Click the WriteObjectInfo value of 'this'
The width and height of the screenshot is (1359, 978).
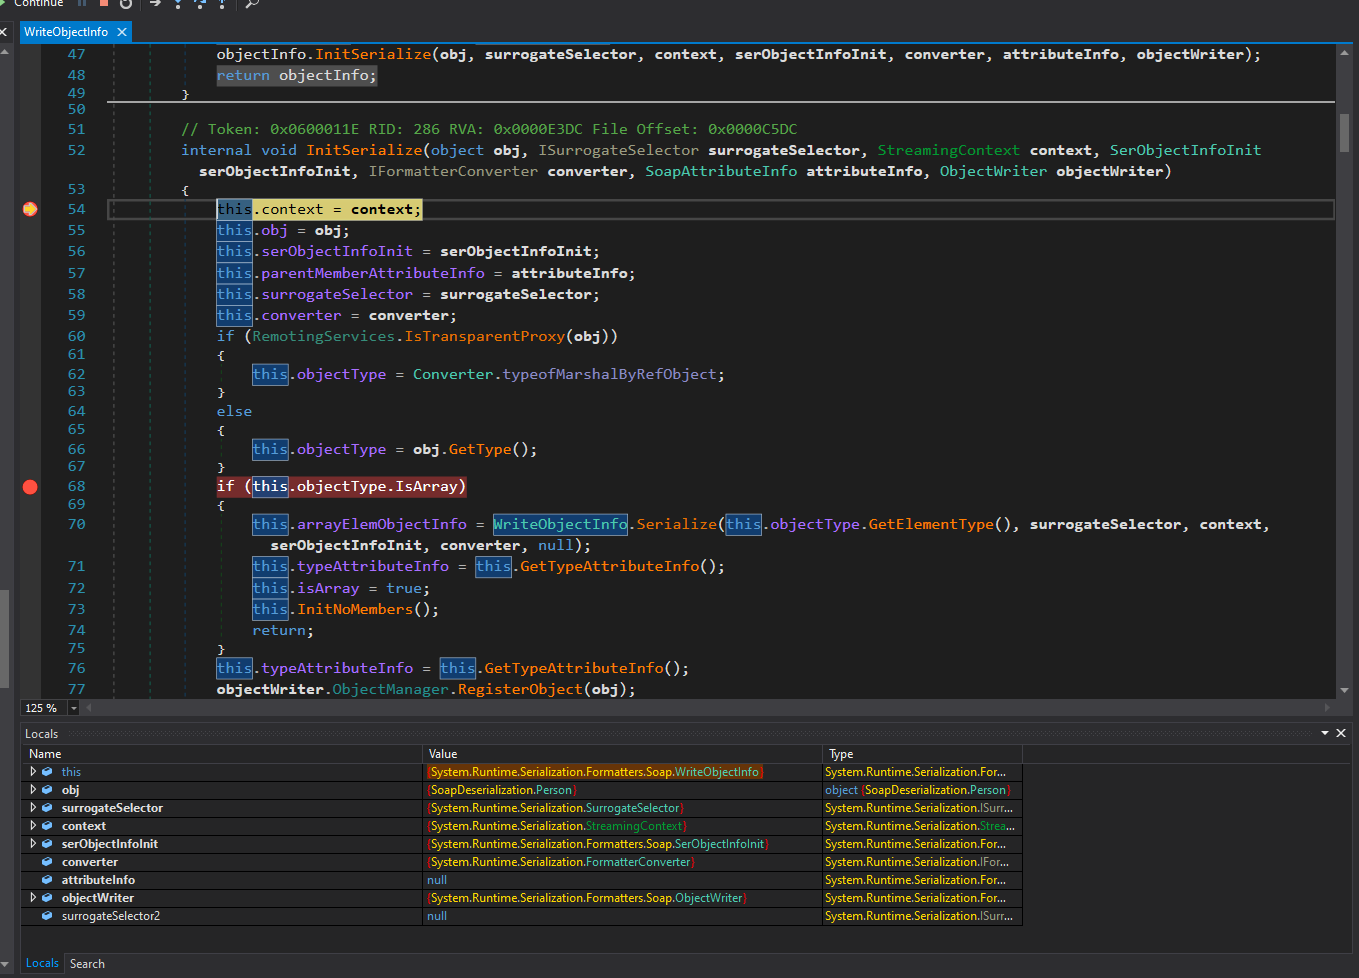tap(595, 772)
